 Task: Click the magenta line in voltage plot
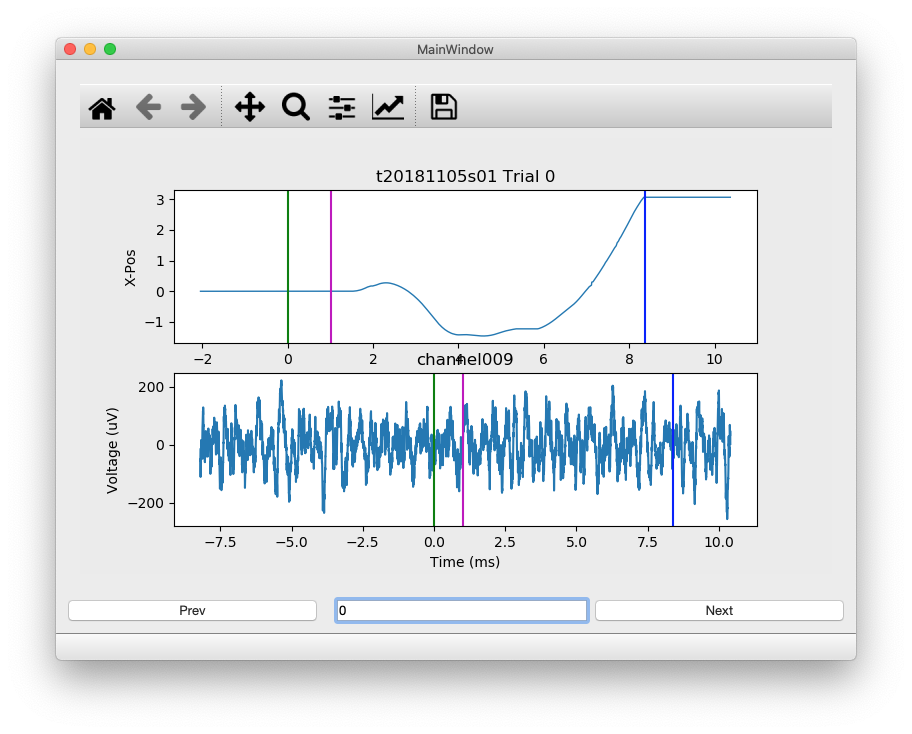coord(463,450)
